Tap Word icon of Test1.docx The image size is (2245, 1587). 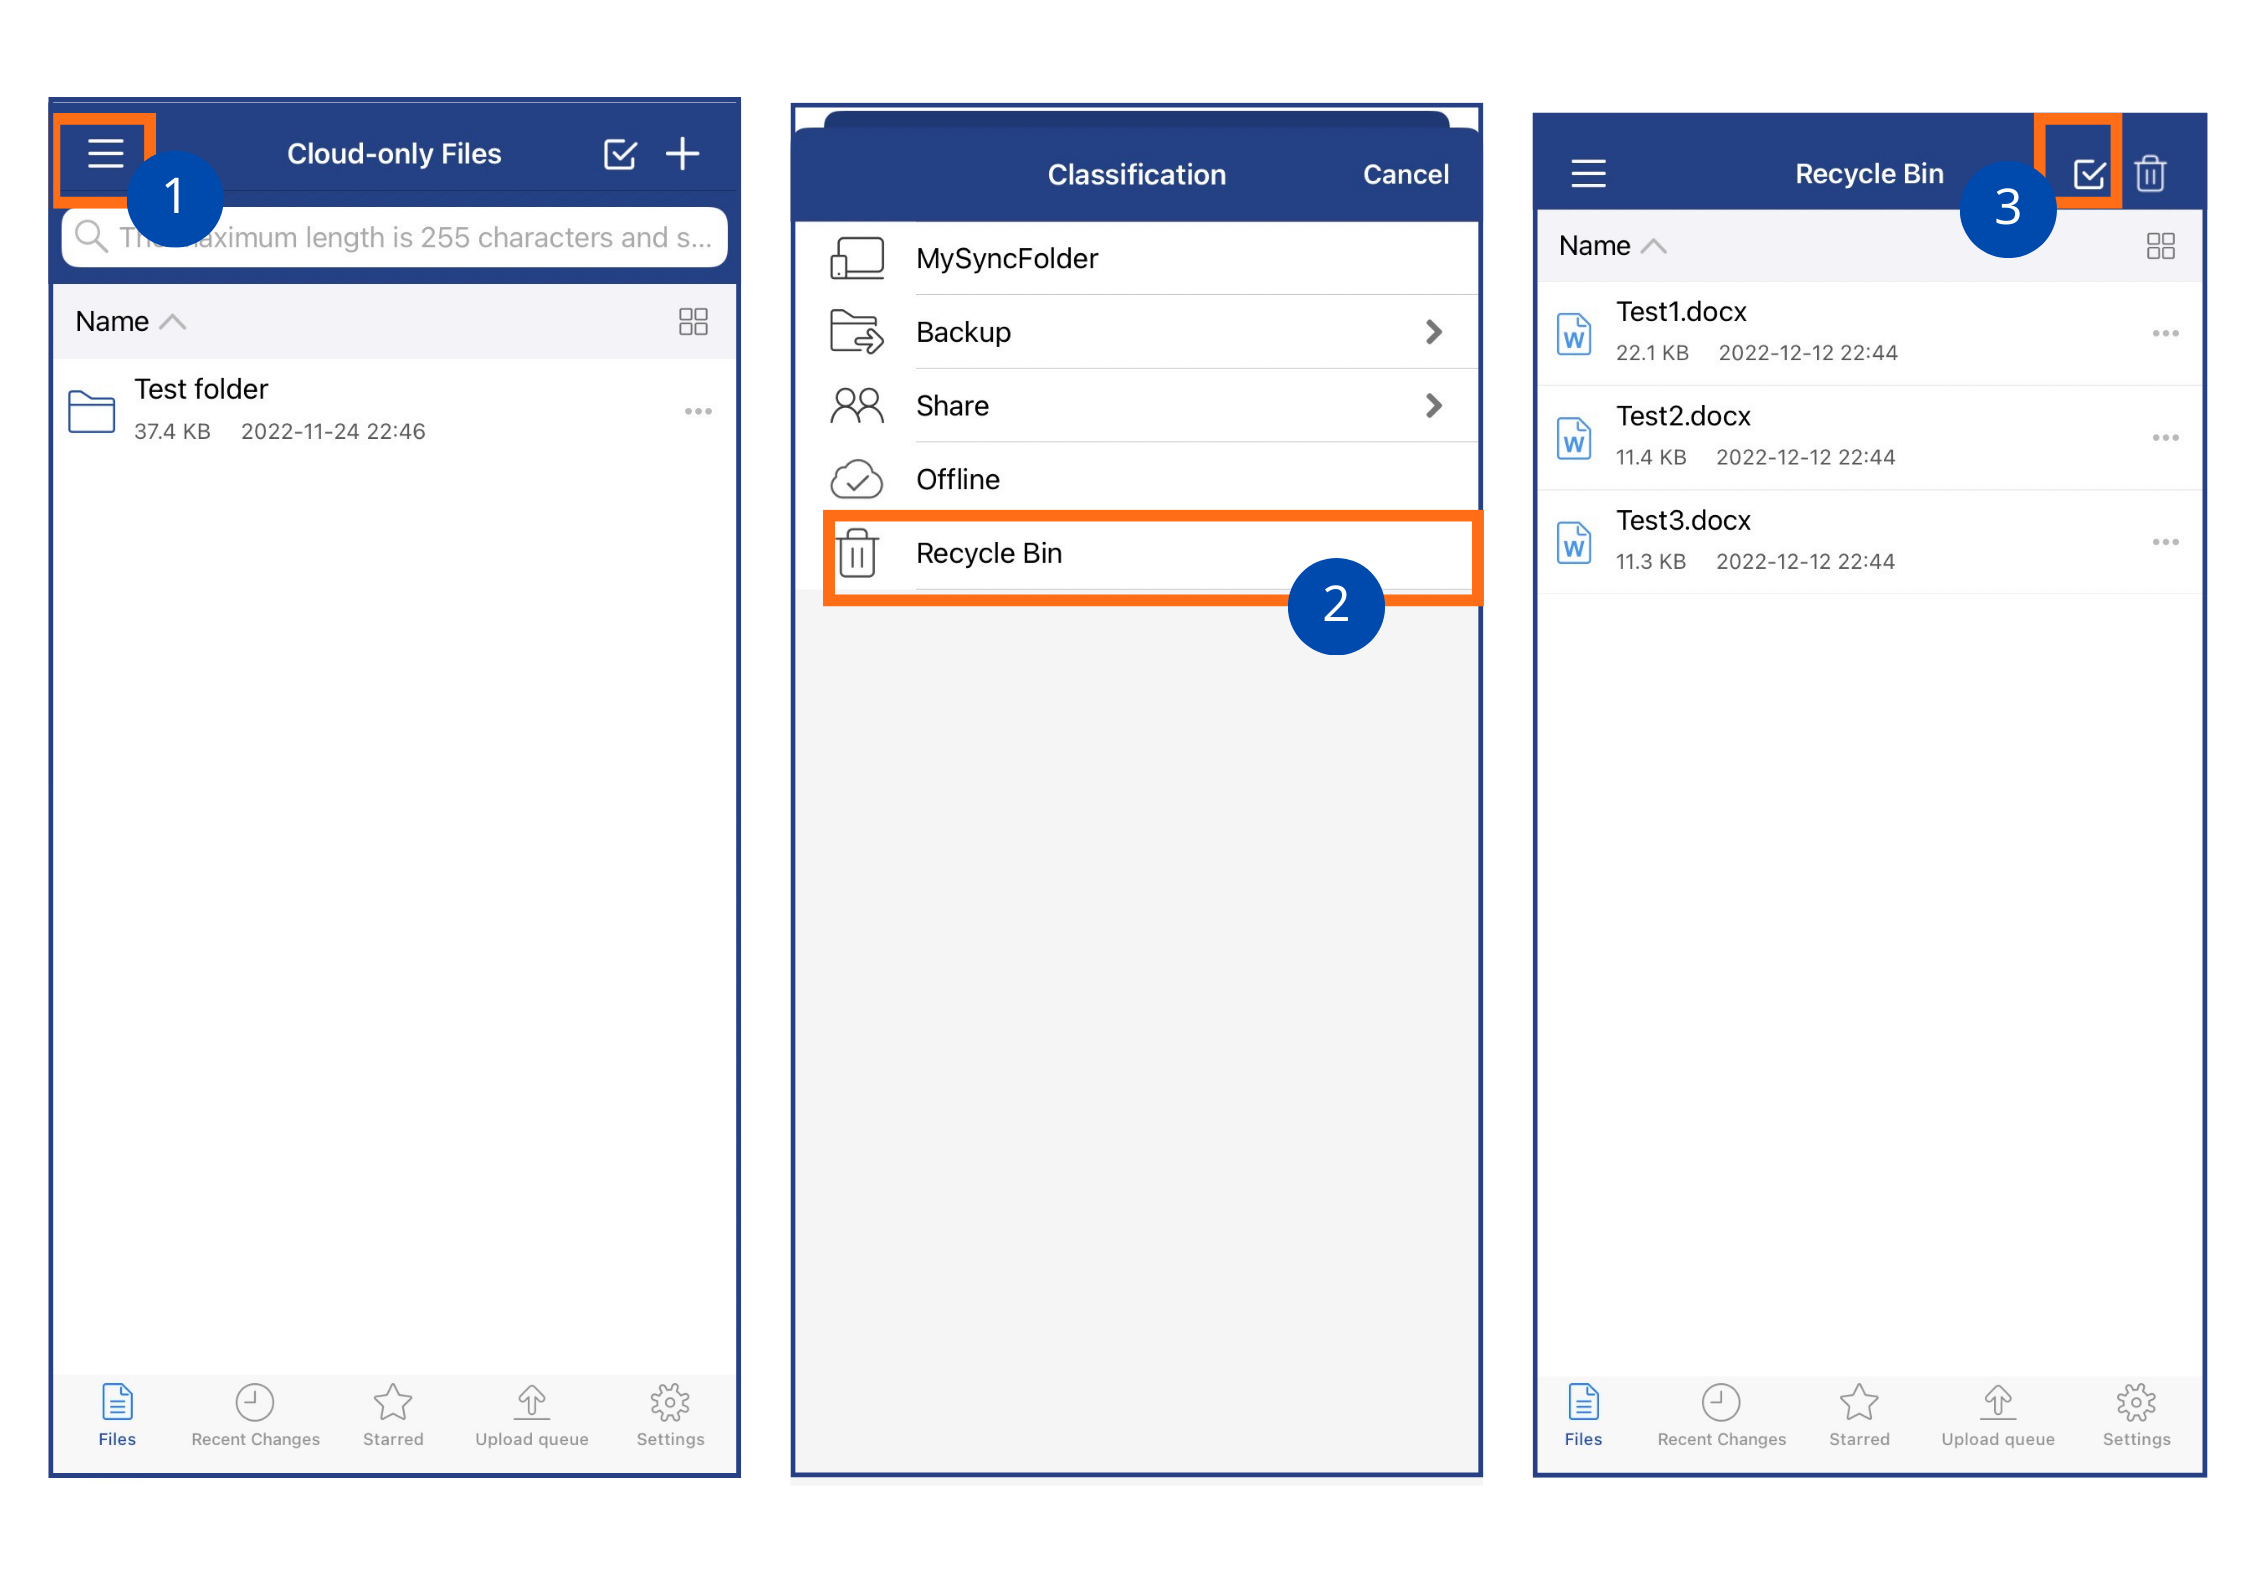tap(1574, 334)
